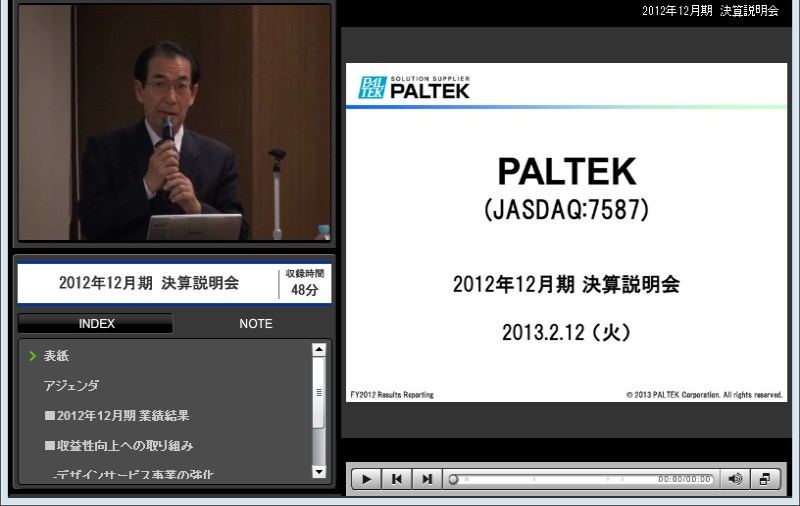Click the PALTEK title slide
Image resolution: width=800 pixels, height=506 pixels.
(x=566, y=232)
